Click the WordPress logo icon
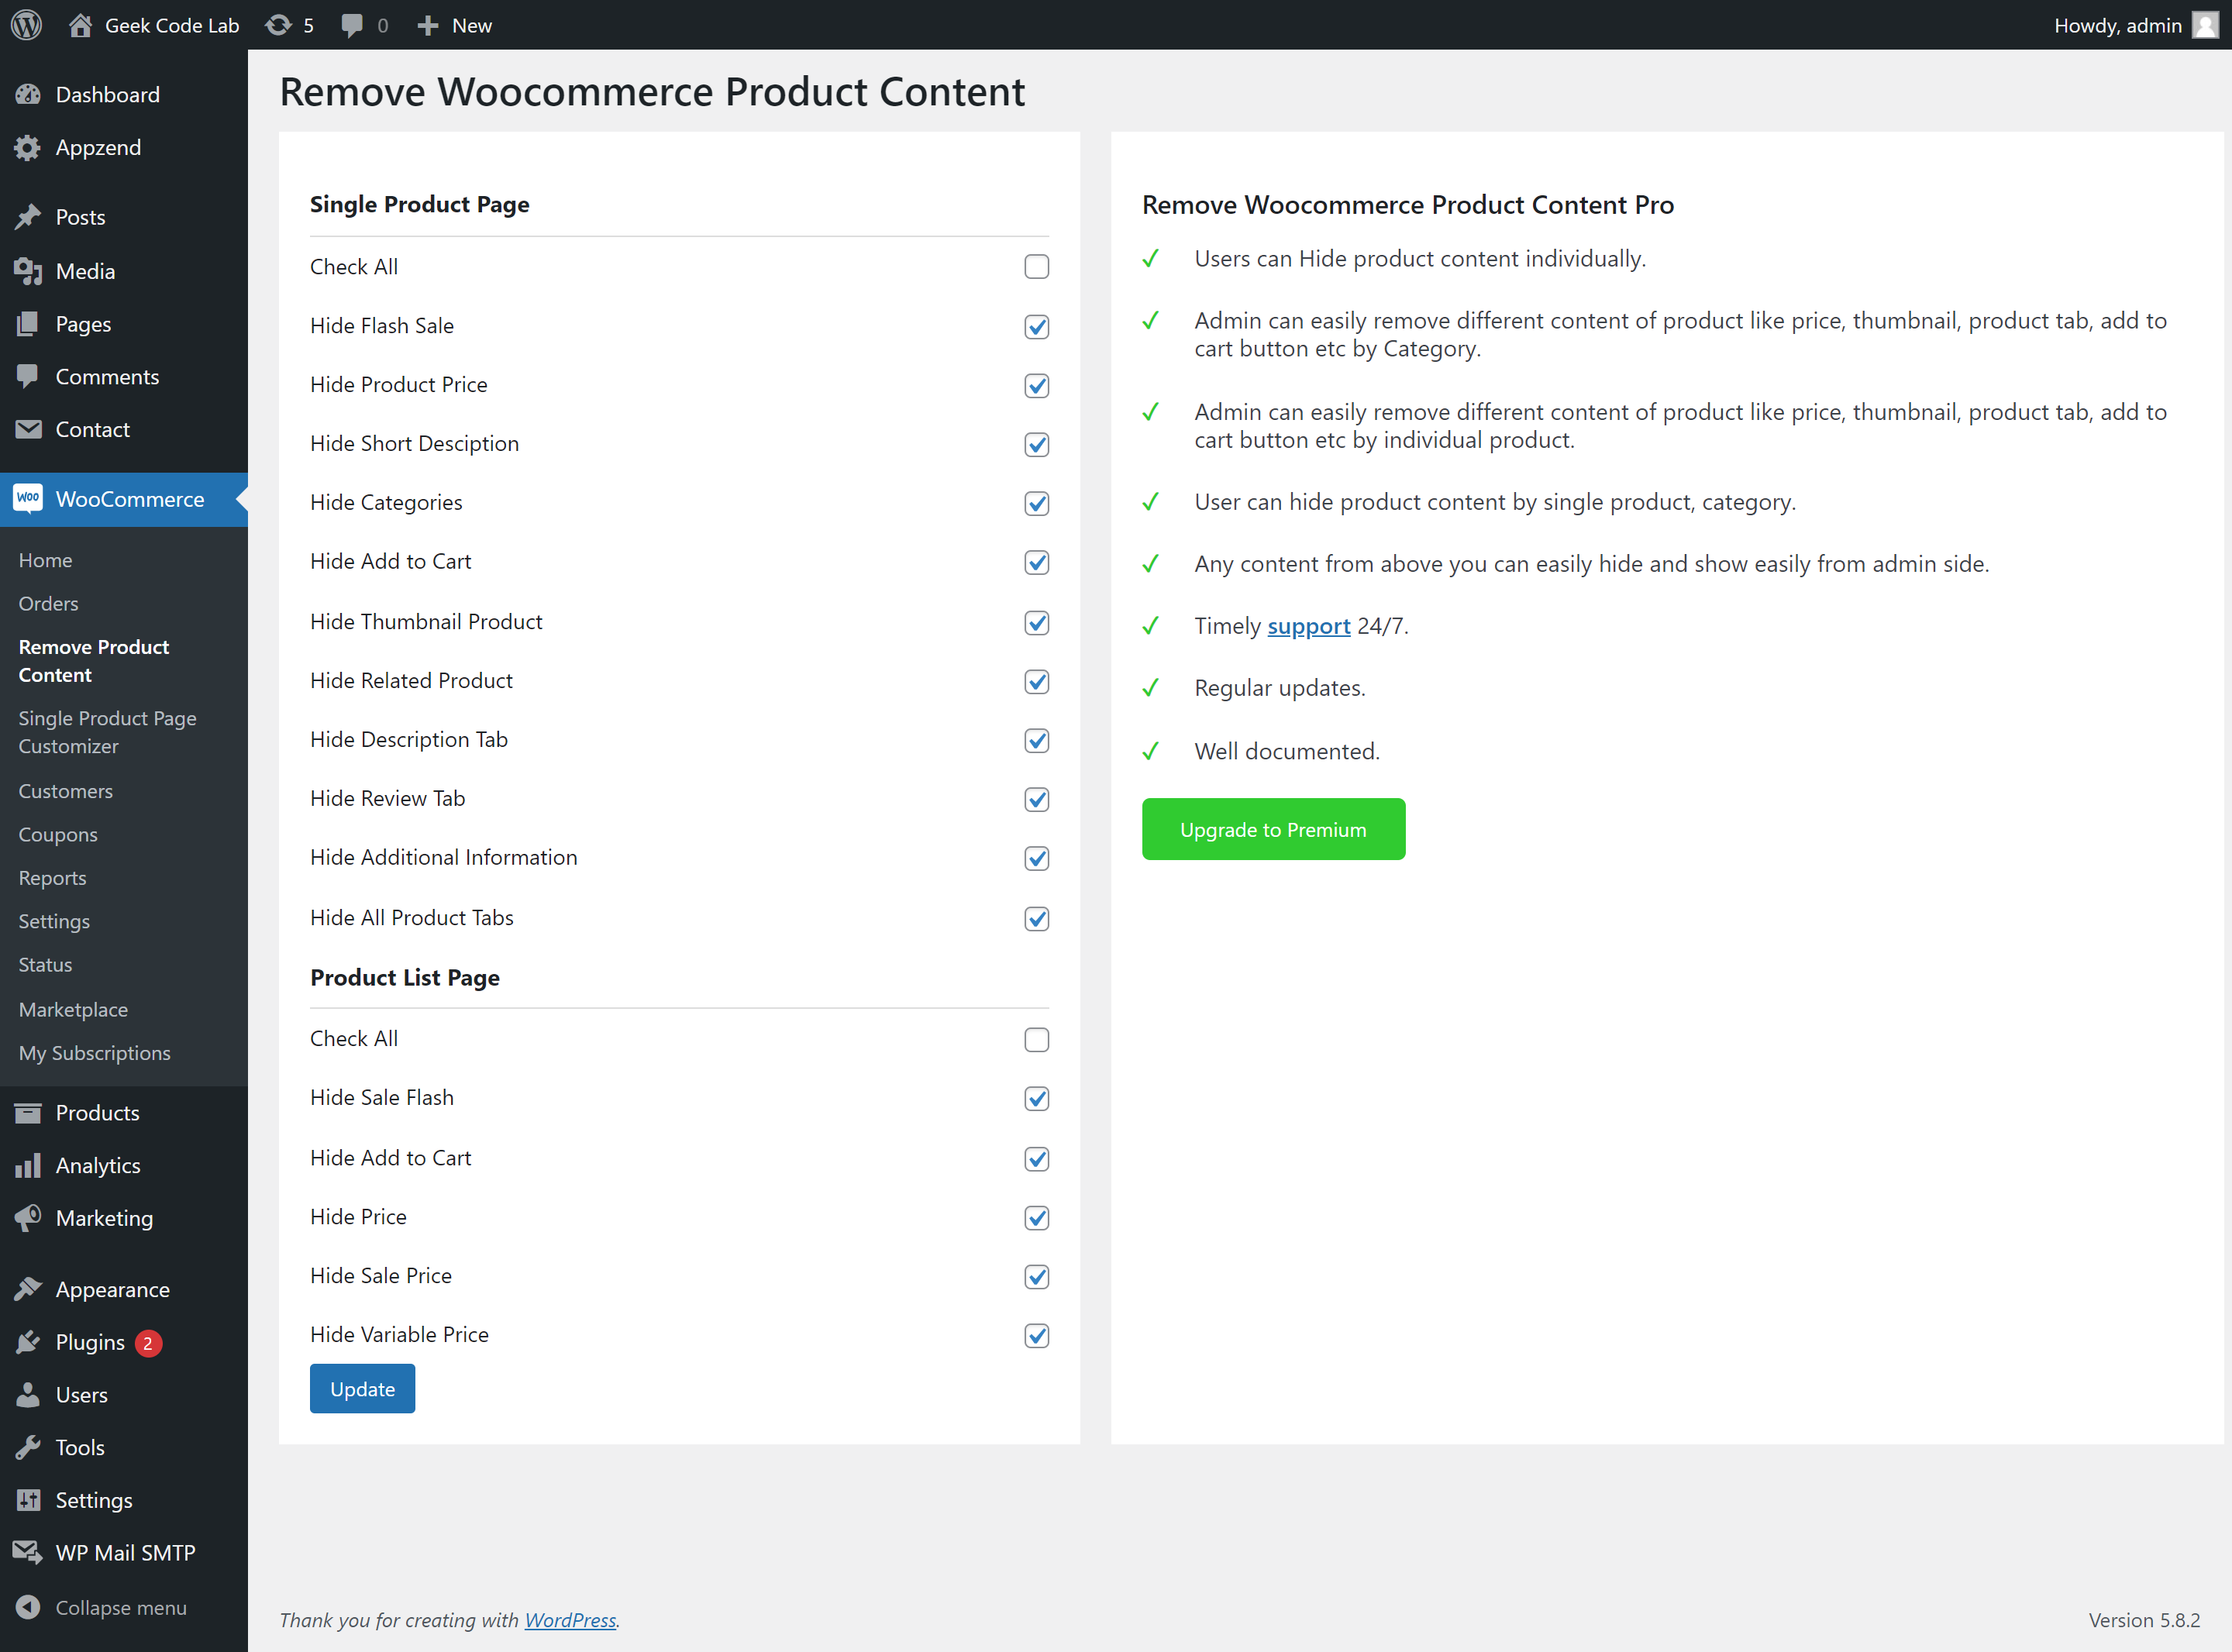The image size is (2232, 1652). pos(27,25)
